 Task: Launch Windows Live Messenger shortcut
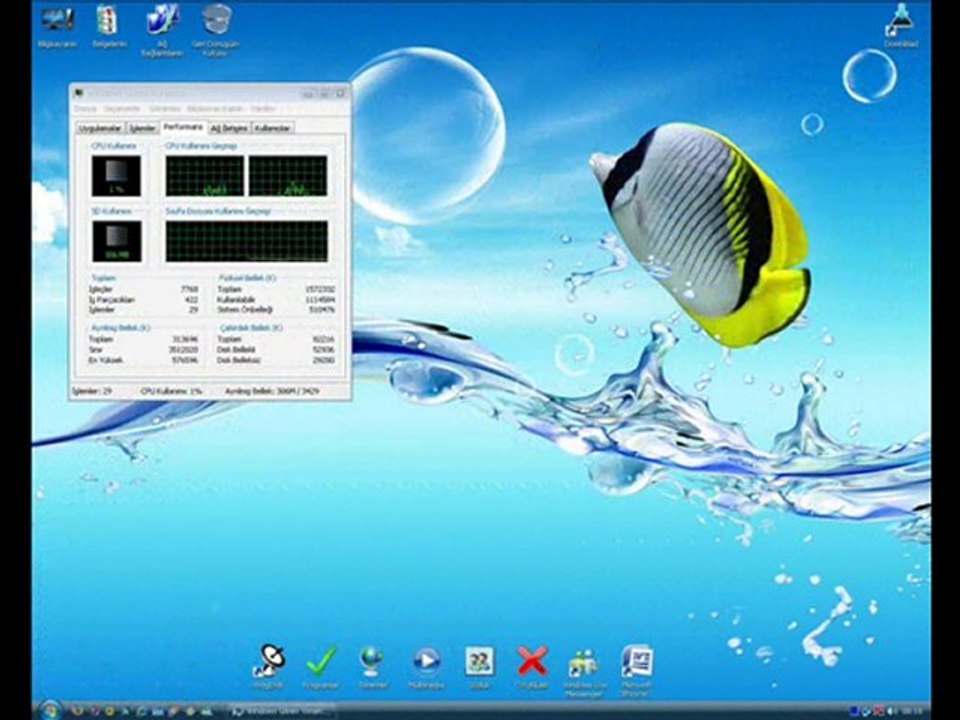click(x=584, y=672)
